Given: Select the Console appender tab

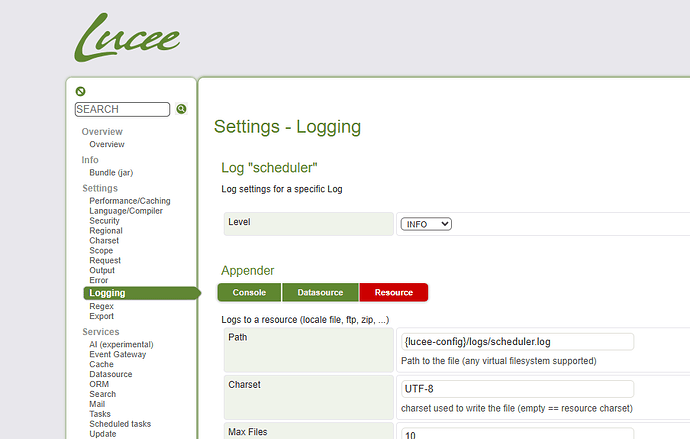Looking at the screenshot, I should (249, 293).
